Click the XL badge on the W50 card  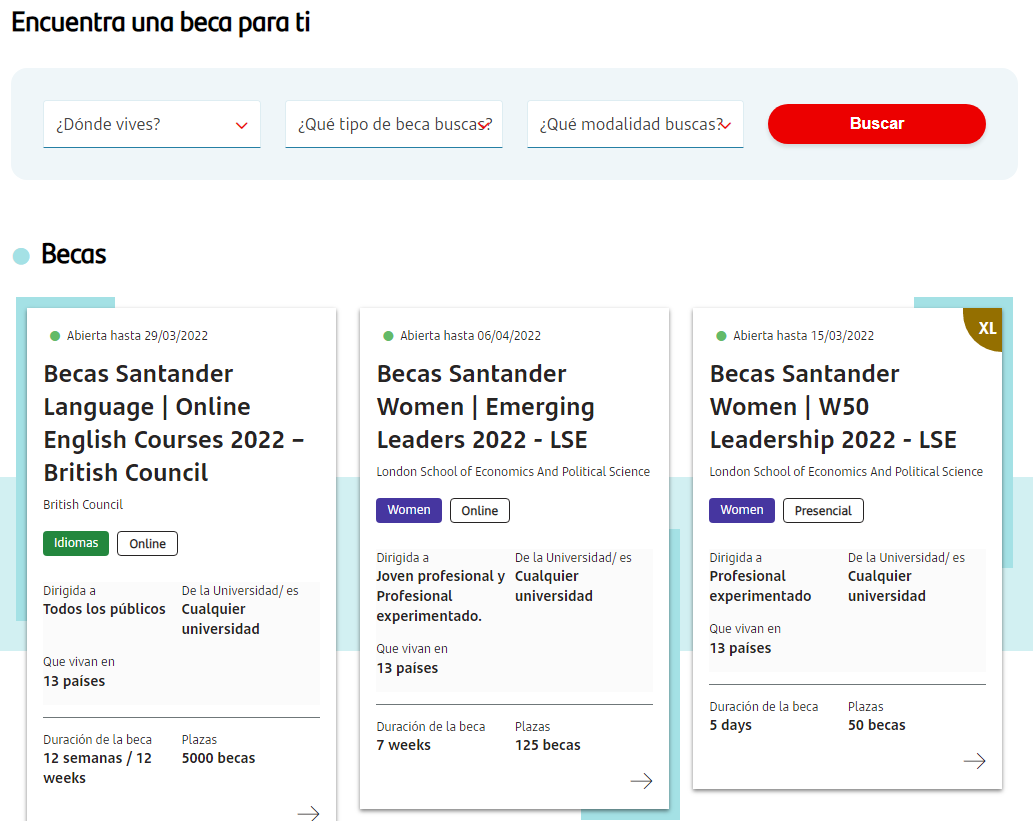click(986, 327)
